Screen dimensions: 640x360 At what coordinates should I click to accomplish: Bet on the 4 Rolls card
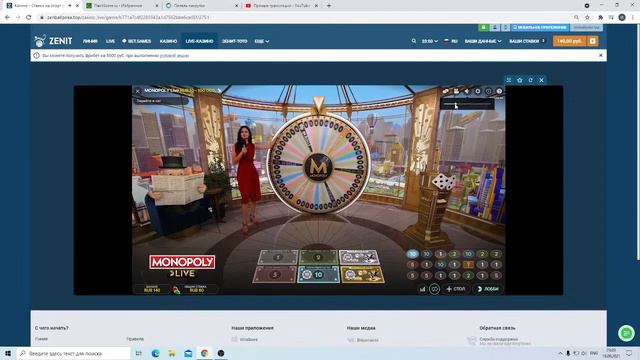362,274
